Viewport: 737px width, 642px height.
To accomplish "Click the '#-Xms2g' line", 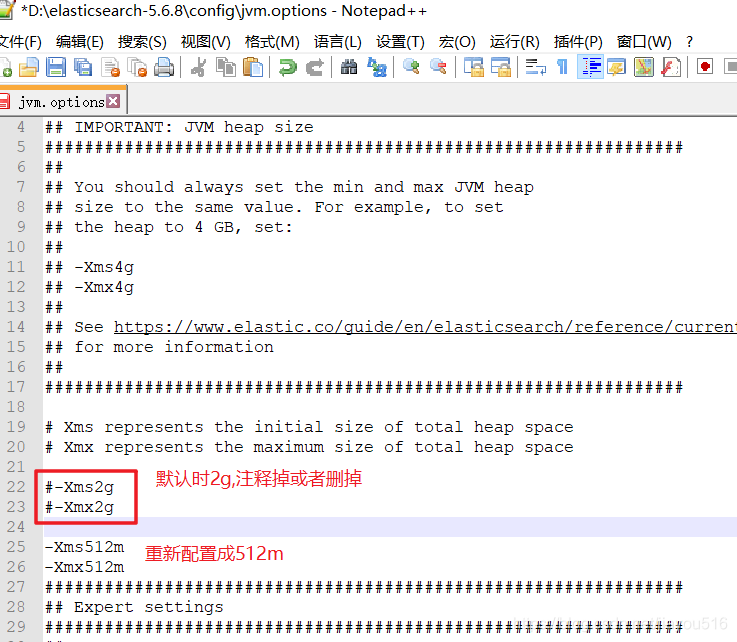I will click(79, 487).
